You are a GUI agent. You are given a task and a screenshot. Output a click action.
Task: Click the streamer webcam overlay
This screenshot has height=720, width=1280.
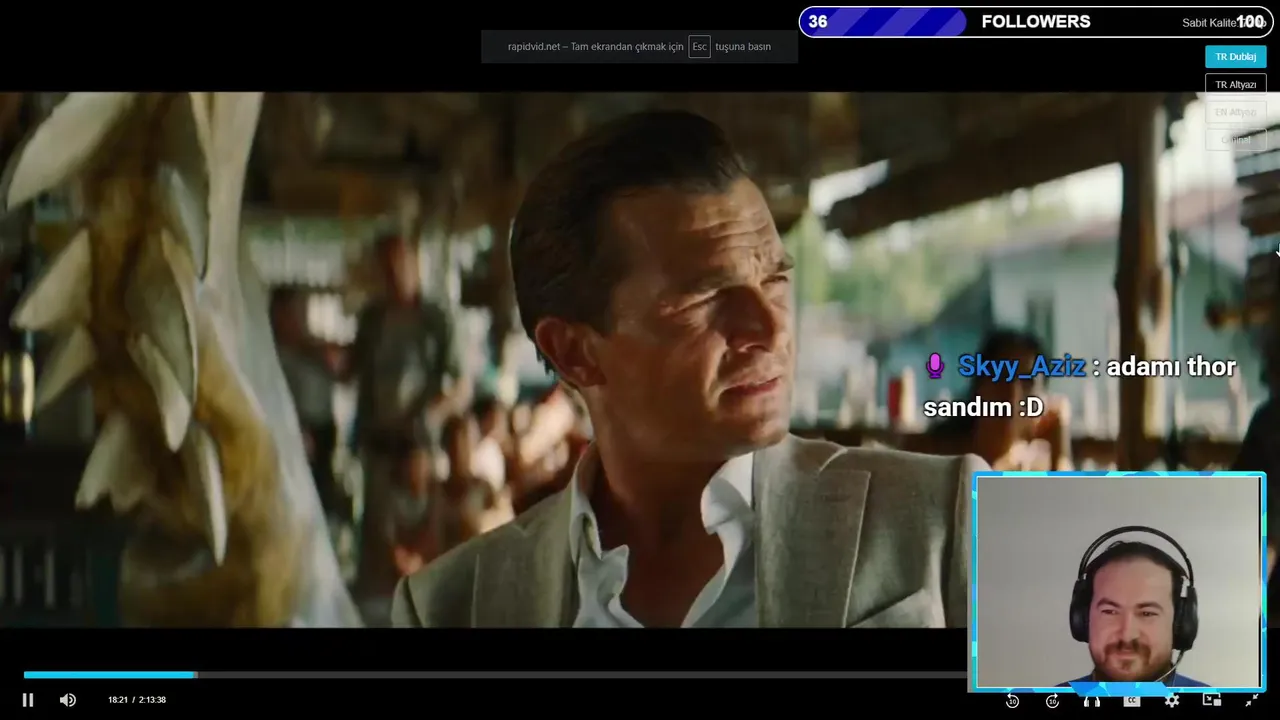point(1118,581)
